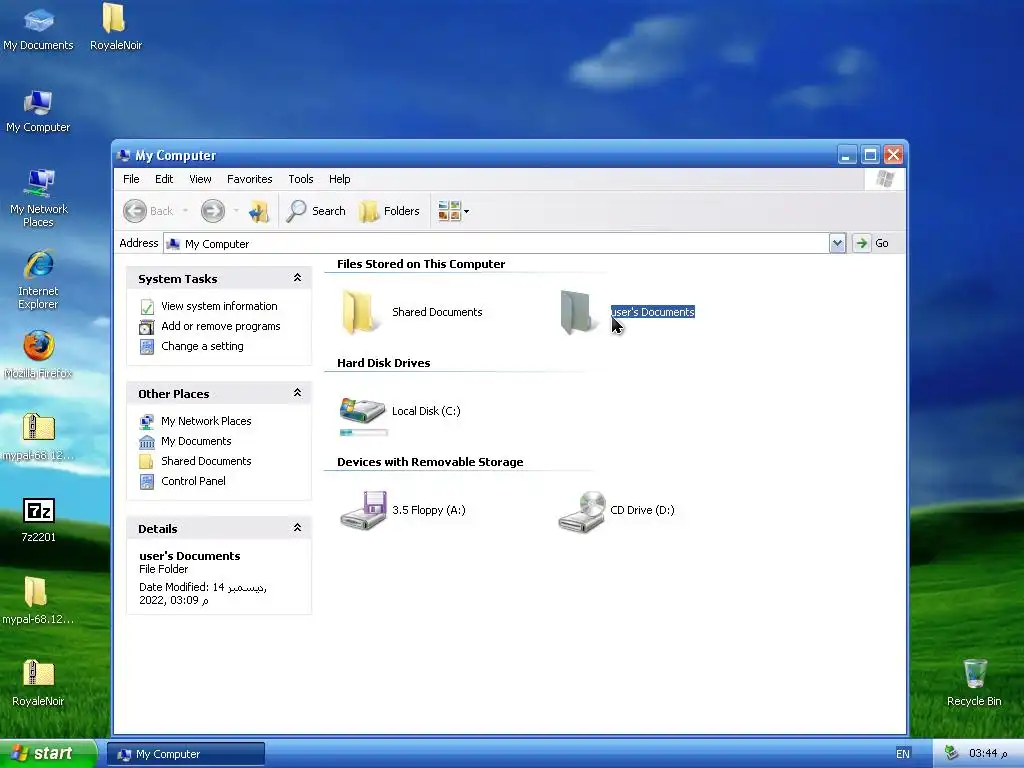Select the mypal-68.12 folder desktop icon
Image resolution: width=1024 pixels, height=768 pixels.
(38, 601)
